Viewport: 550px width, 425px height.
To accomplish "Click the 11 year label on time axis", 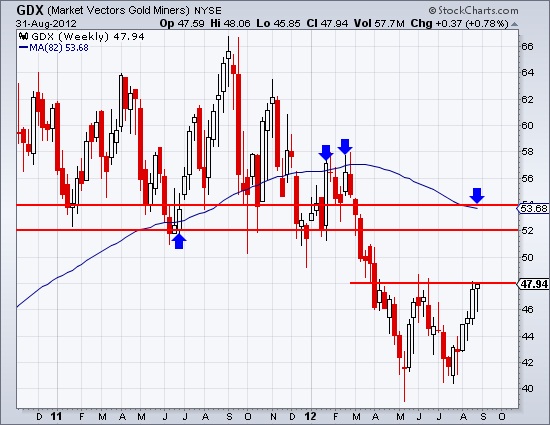I will tap(56, 417).
